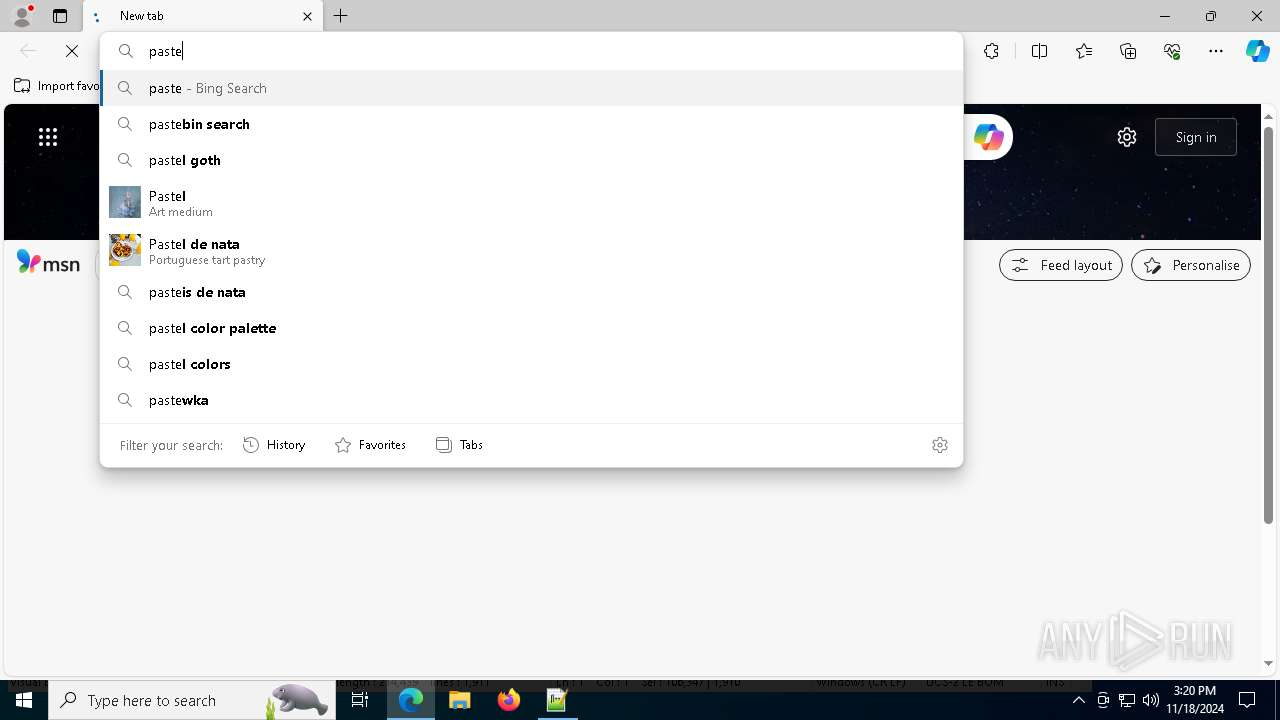Show hidden system tray icons

pyautogui.click(x=1079, y=700)
